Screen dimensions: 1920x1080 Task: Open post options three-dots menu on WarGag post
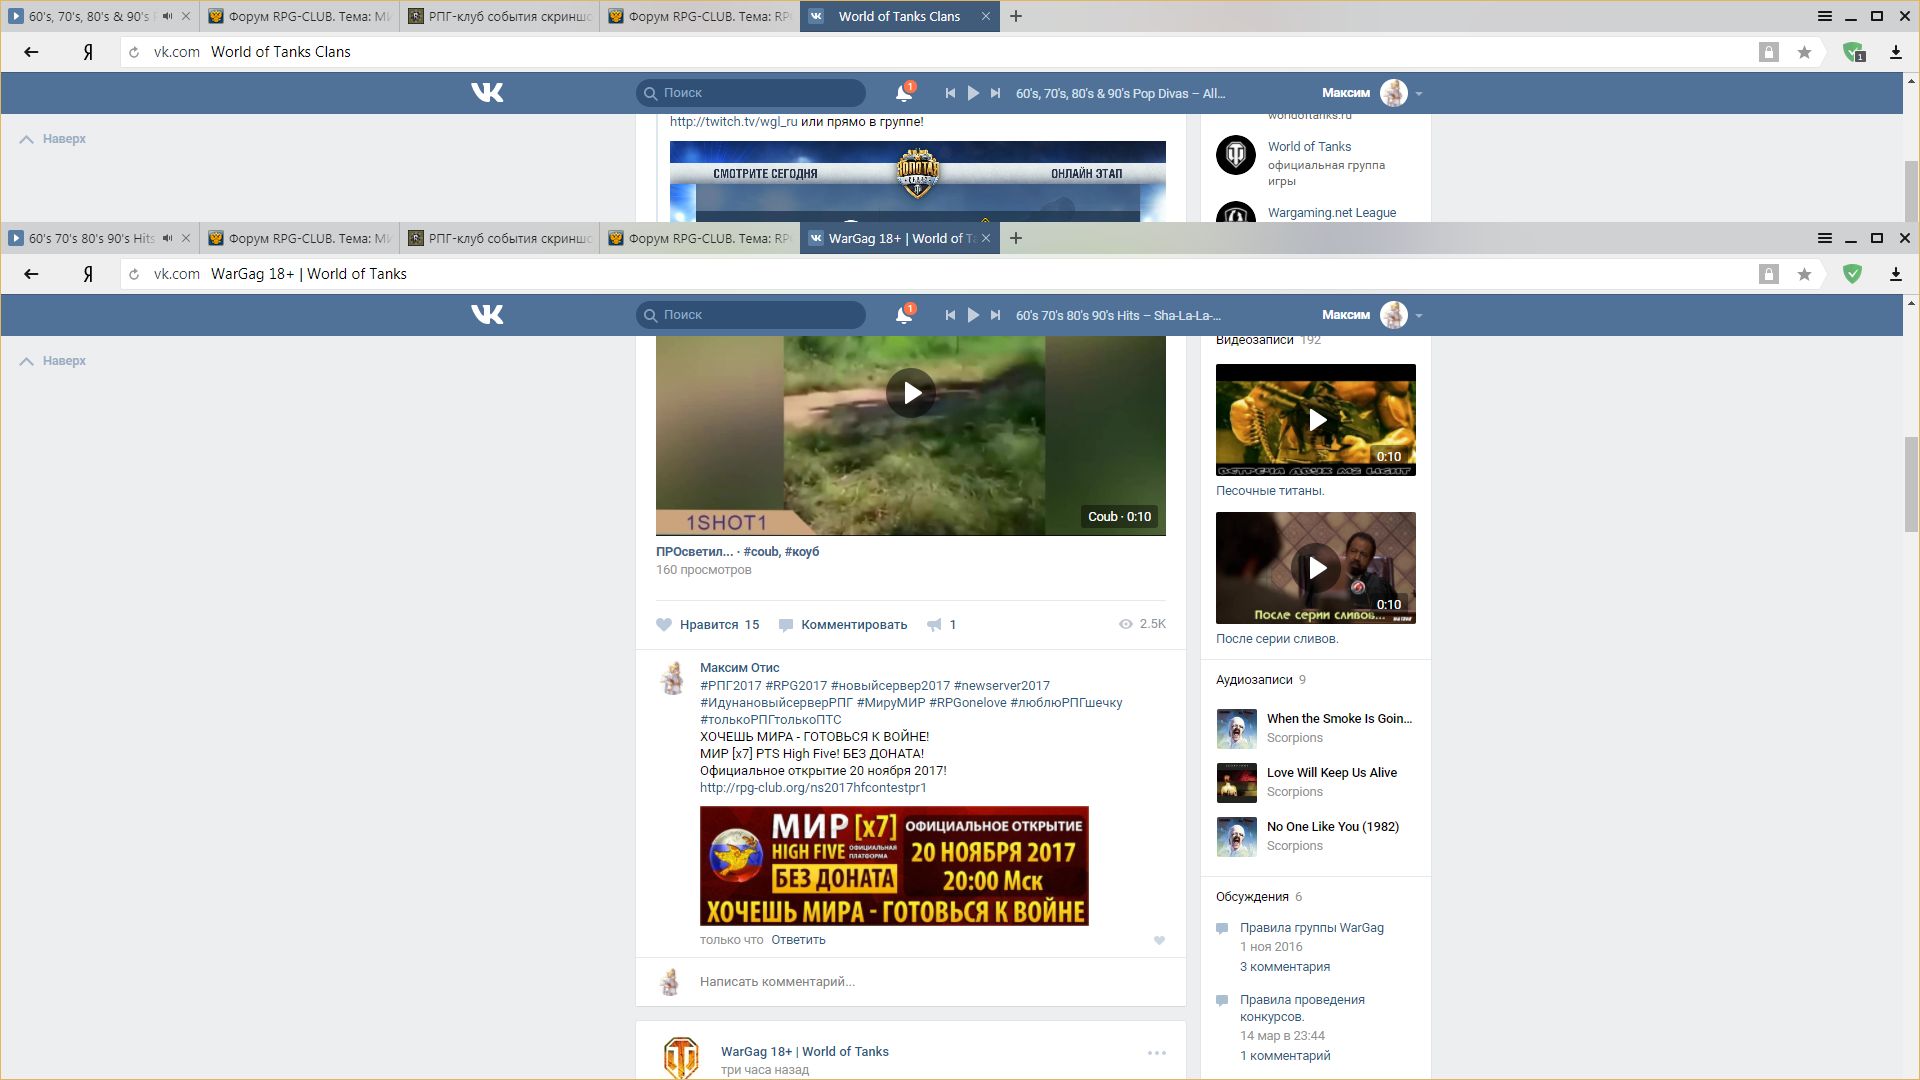pos(1156,1053)
